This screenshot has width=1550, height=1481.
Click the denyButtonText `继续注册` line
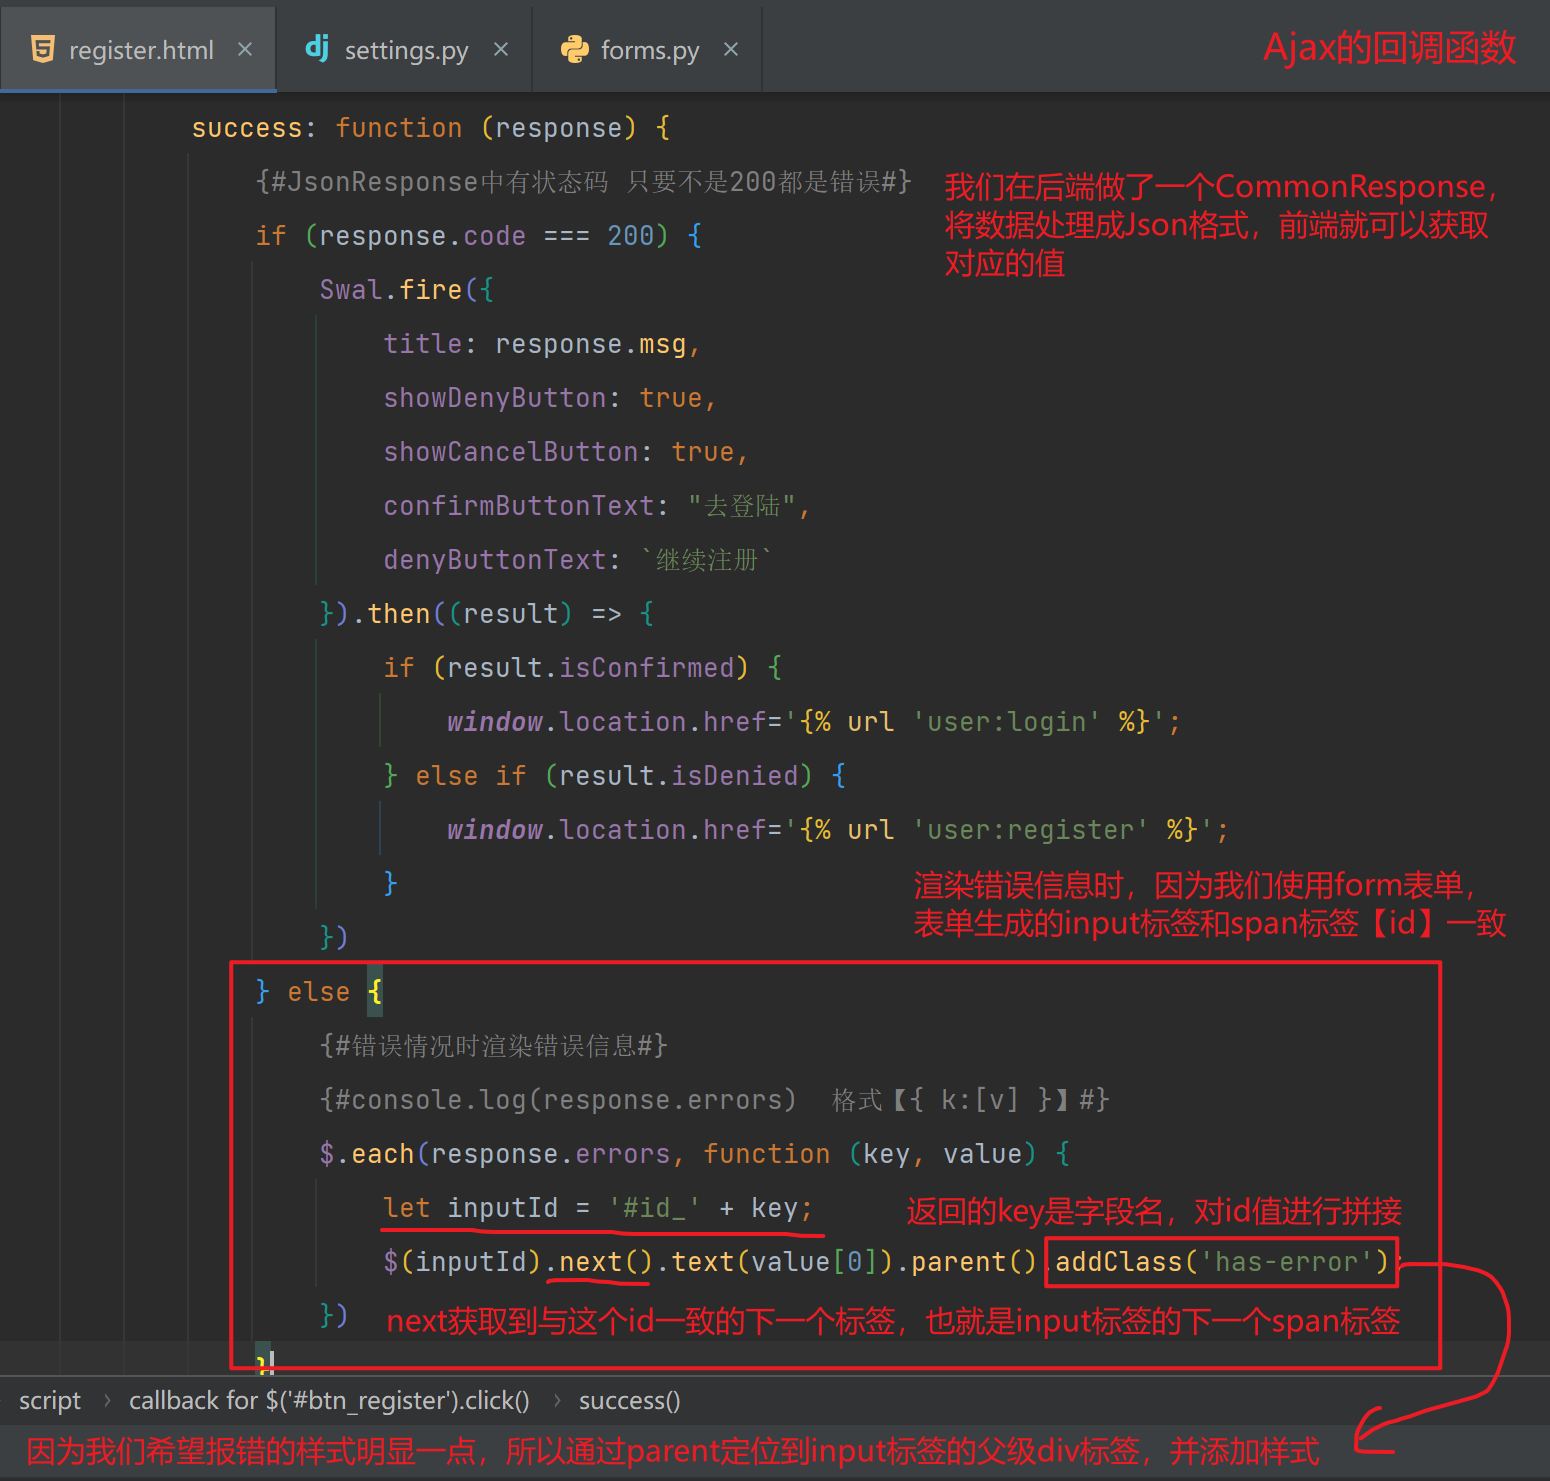pyautogui.click(x=578, y=560)
